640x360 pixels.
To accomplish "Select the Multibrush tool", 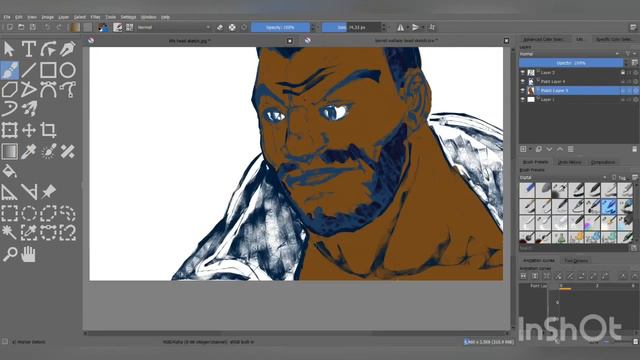I will pos(29,109).
